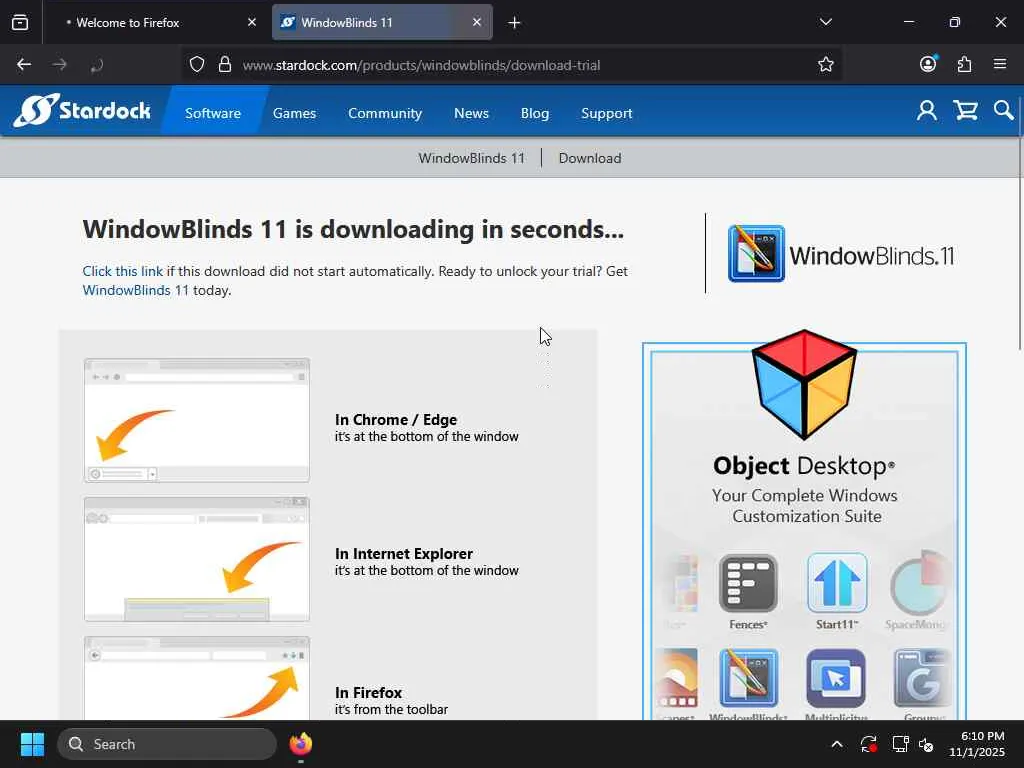
Task: Open the Games menu
Action: tap(295, 113)
